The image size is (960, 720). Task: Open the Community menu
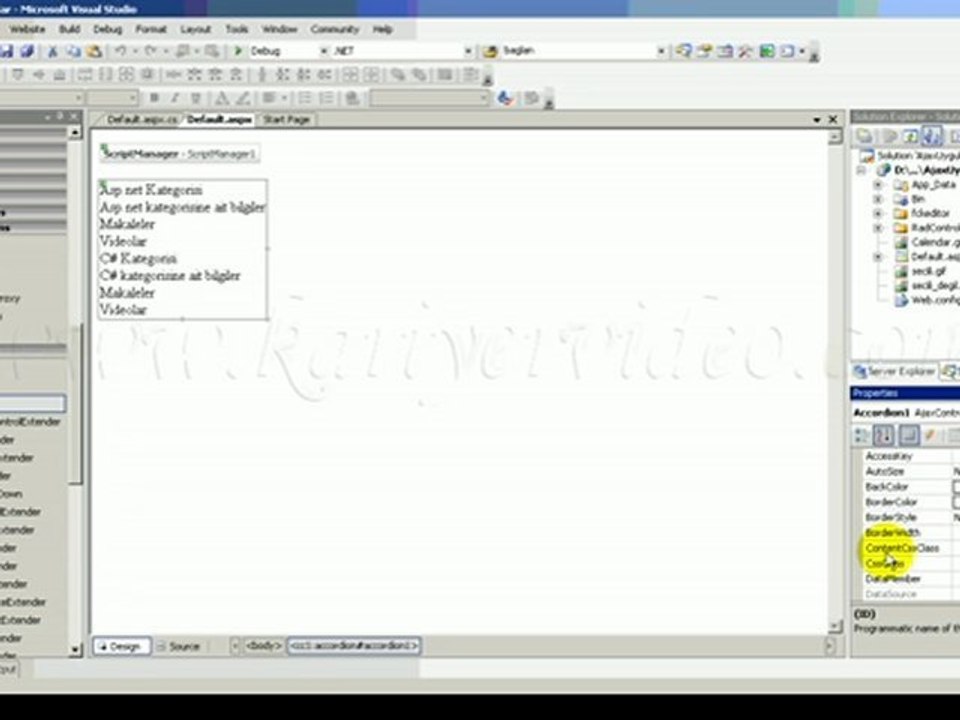(x=334, y=29)
